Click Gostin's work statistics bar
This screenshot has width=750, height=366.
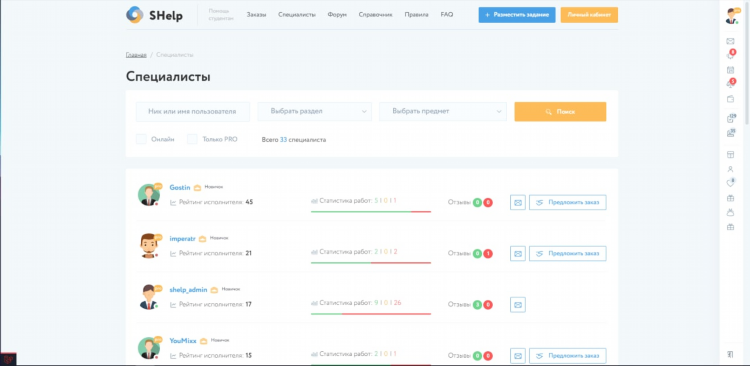point(371,211)
